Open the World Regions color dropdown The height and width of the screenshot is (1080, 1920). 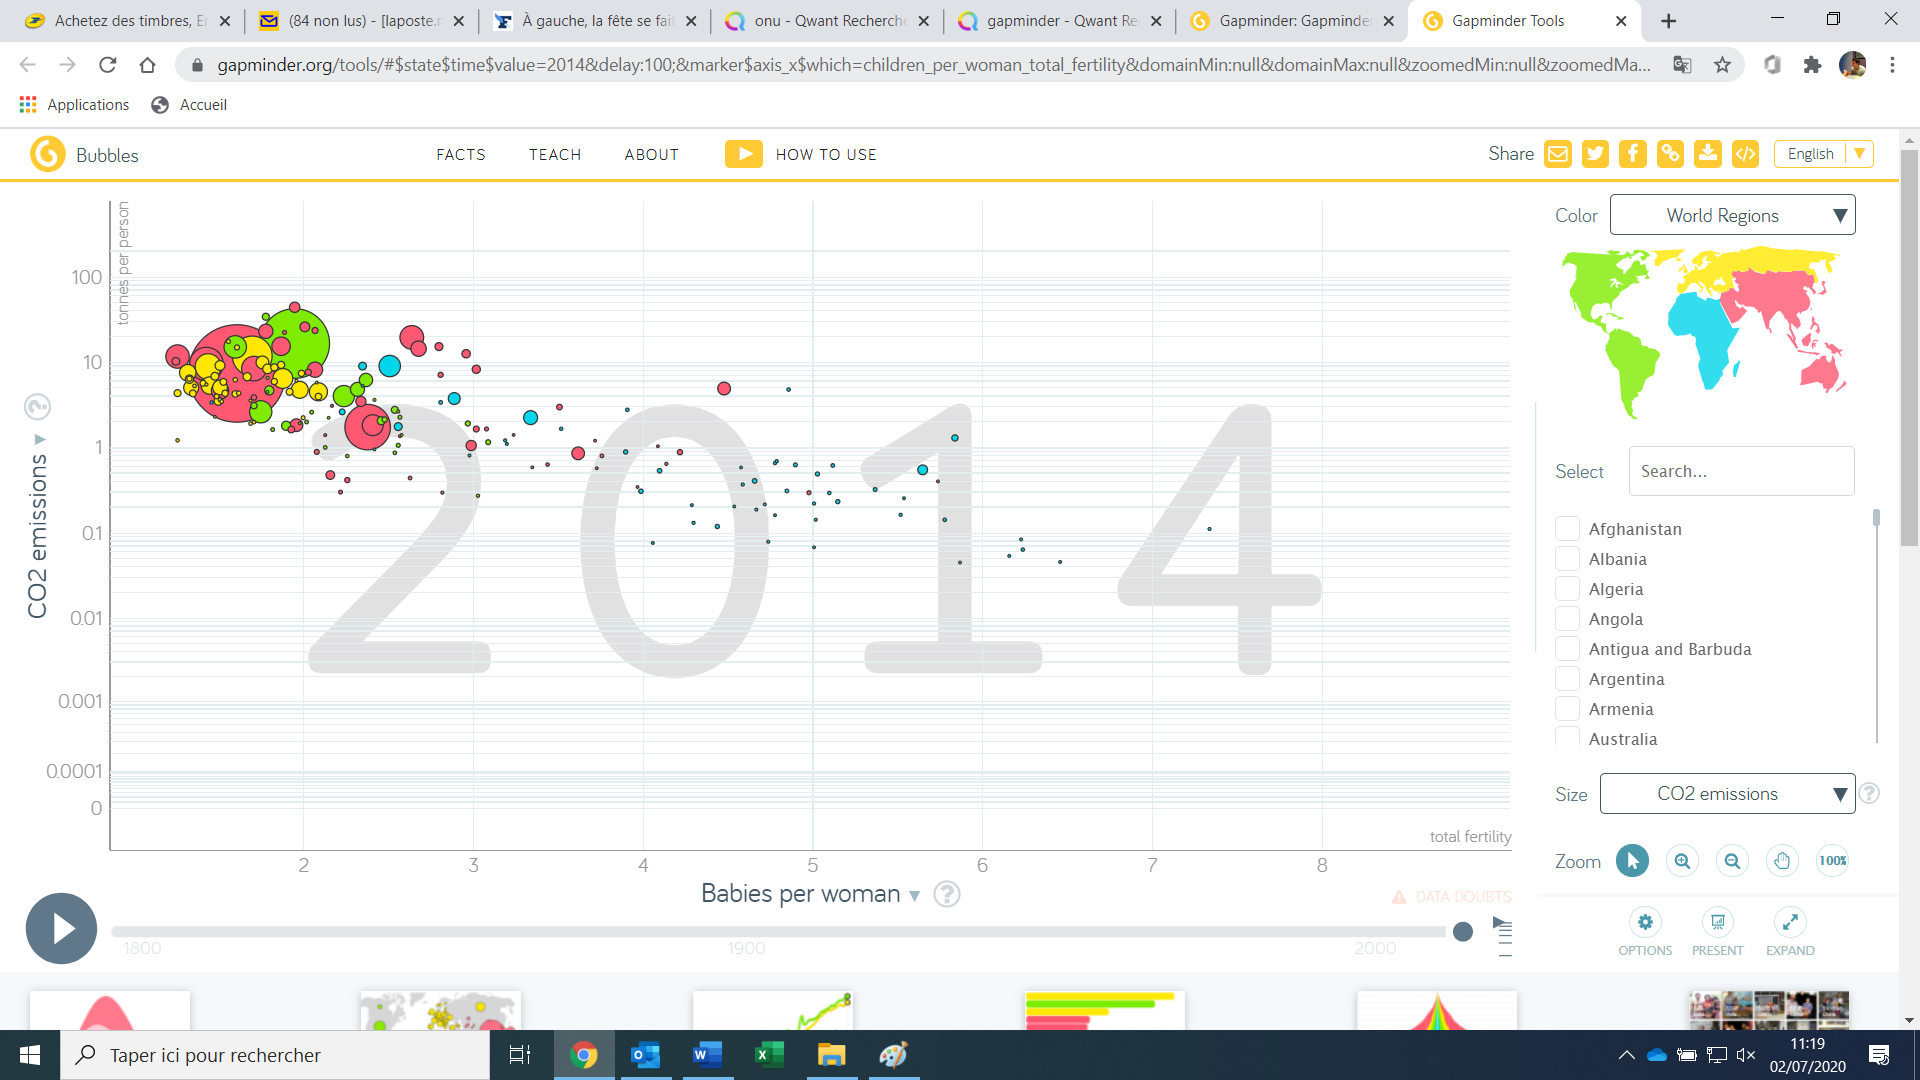point(1732,216)
